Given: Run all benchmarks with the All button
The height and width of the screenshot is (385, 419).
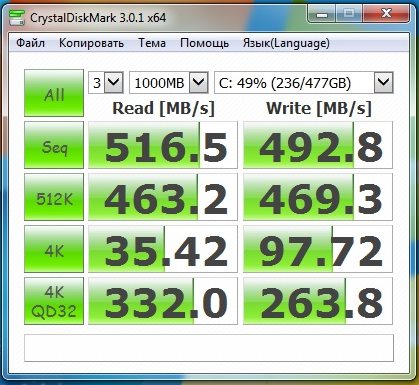Looking at the screenshot, I should tap(54, 93).
